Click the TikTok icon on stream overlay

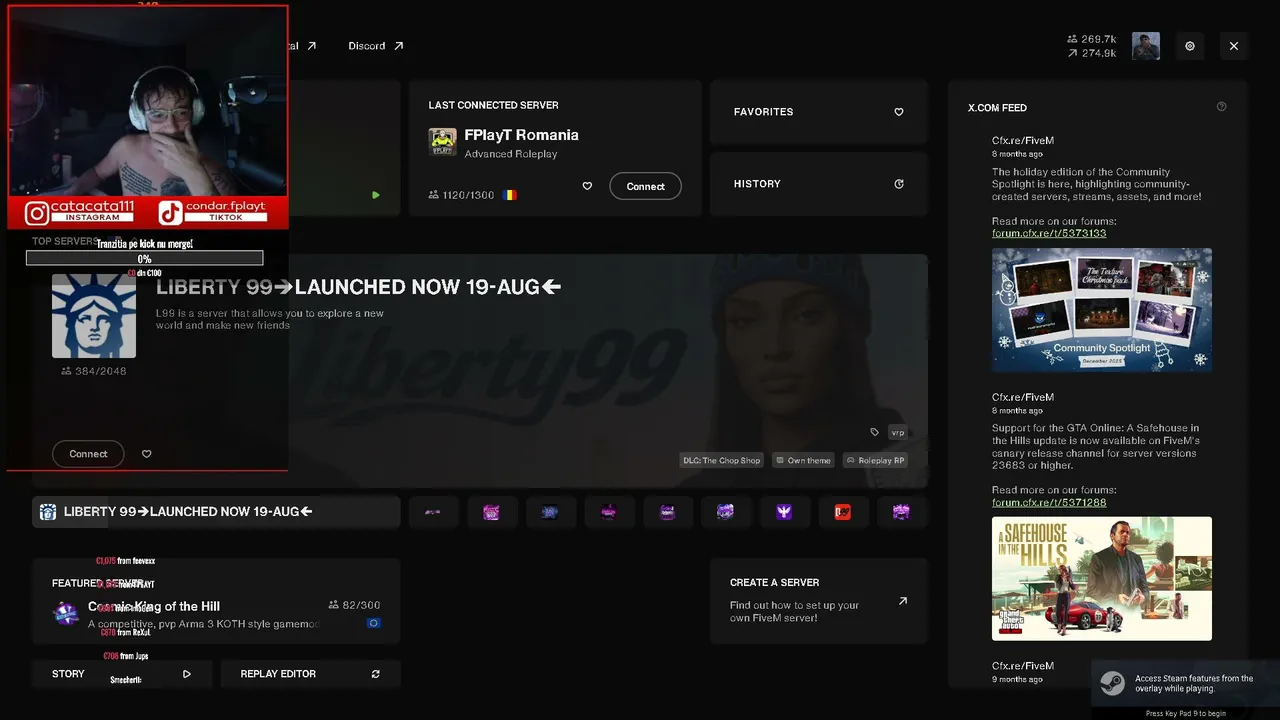point(170,213)
